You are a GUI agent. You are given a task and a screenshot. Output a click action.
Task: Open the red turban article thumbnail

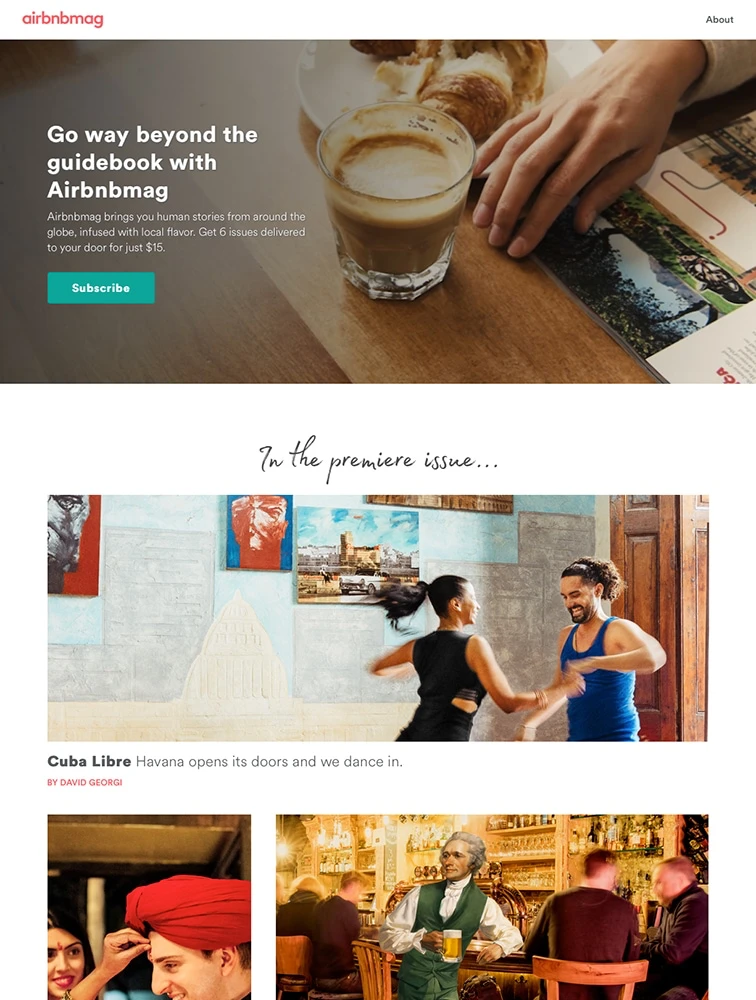tap(149, 907)
